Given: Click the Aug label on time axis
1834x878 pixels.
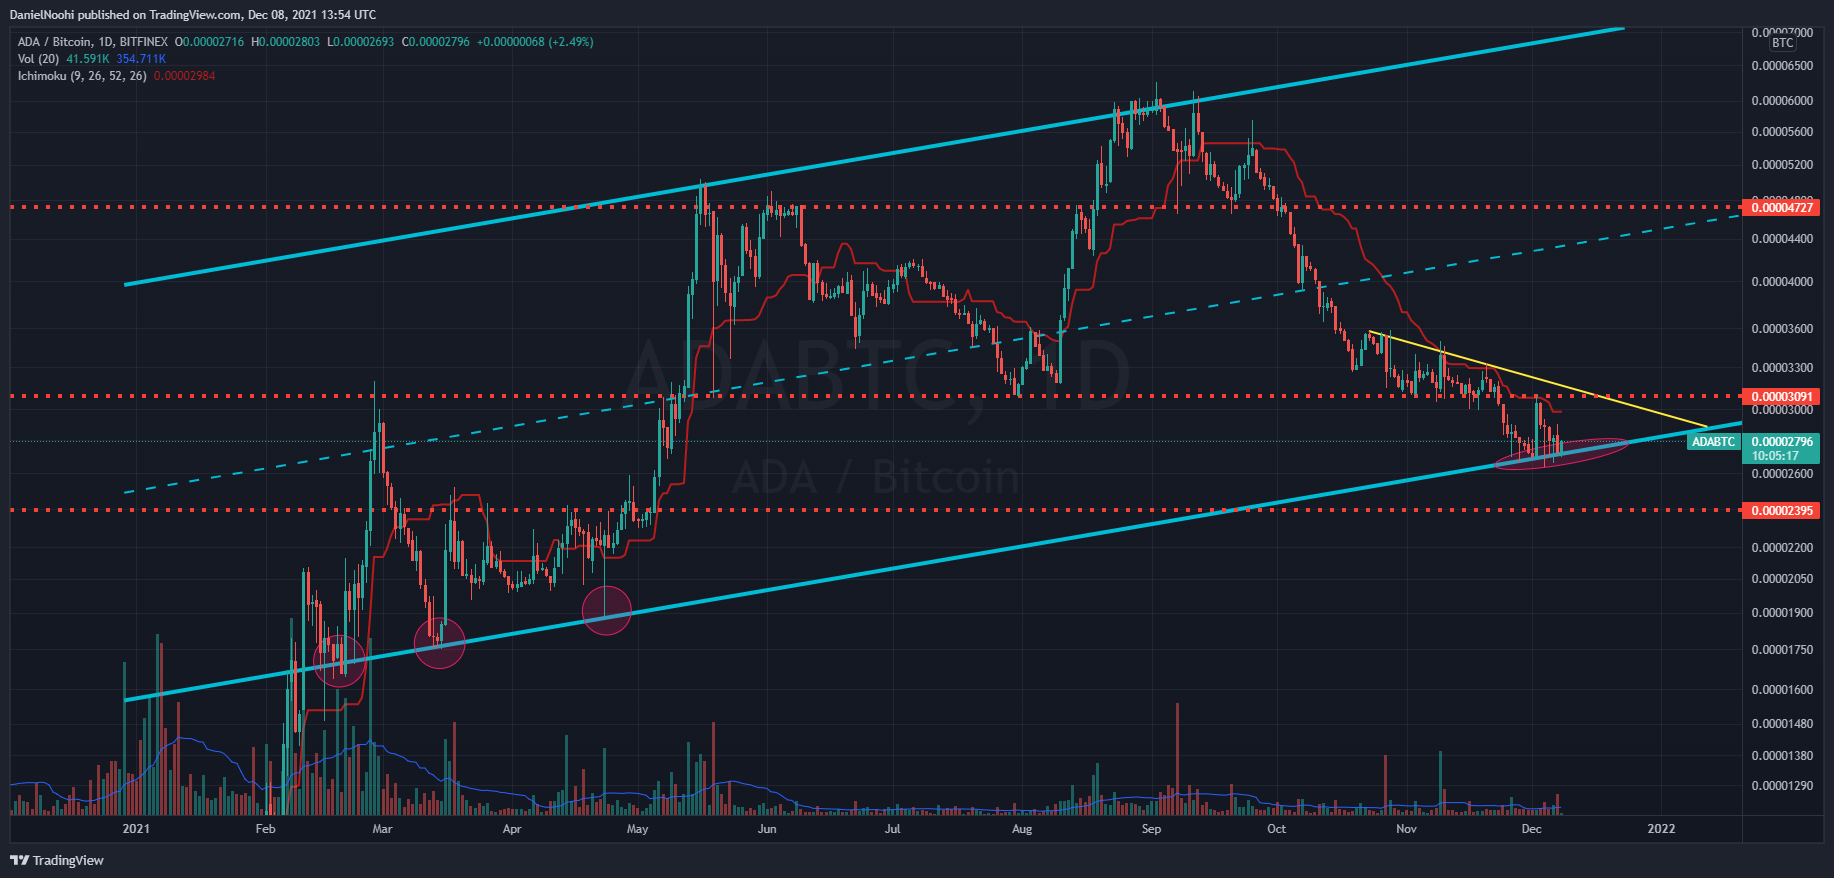Looking at the screenshot, I should coord(1022,829).
